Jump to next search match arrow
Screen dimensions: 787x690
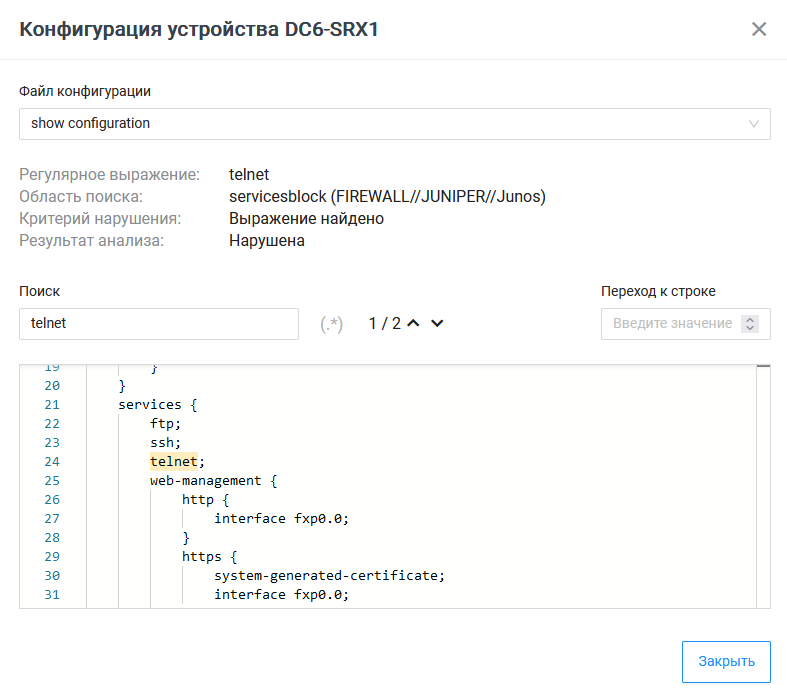click(436, 323)
